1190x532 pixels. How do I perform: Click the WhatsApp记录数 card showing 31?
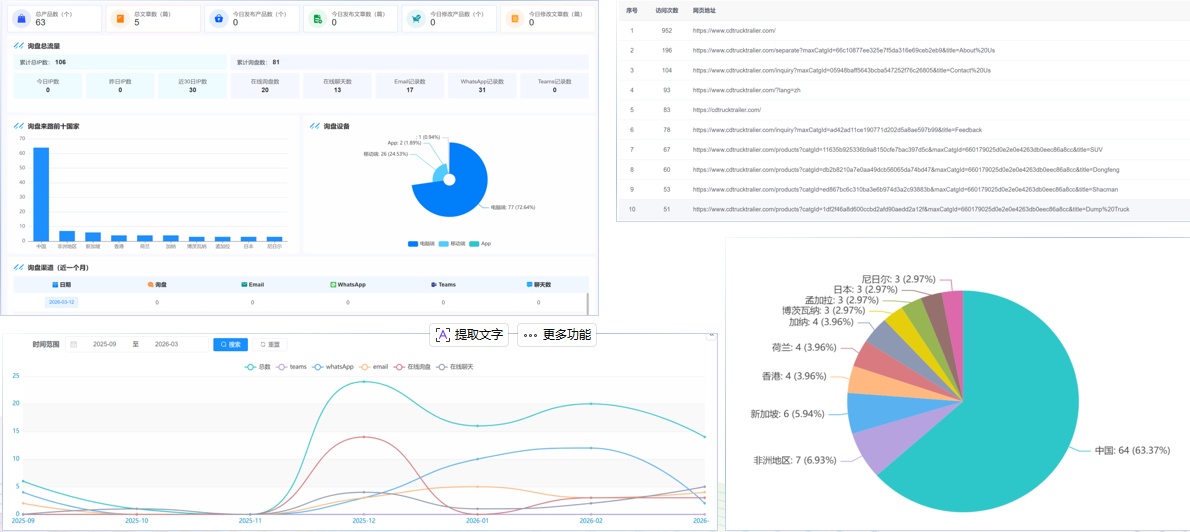coord(482,85)
